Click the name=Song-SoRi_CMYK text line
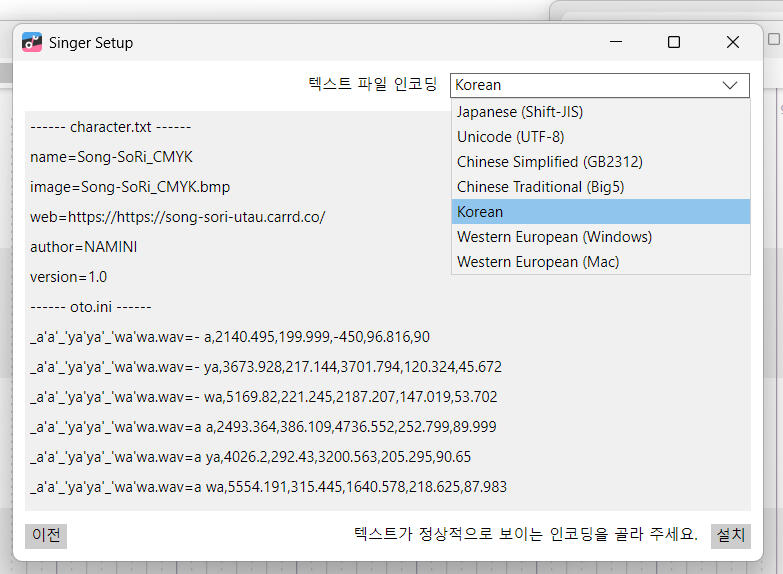Image resolution: width=783 pixels, height=574 pixels. (x=111, y=157)
